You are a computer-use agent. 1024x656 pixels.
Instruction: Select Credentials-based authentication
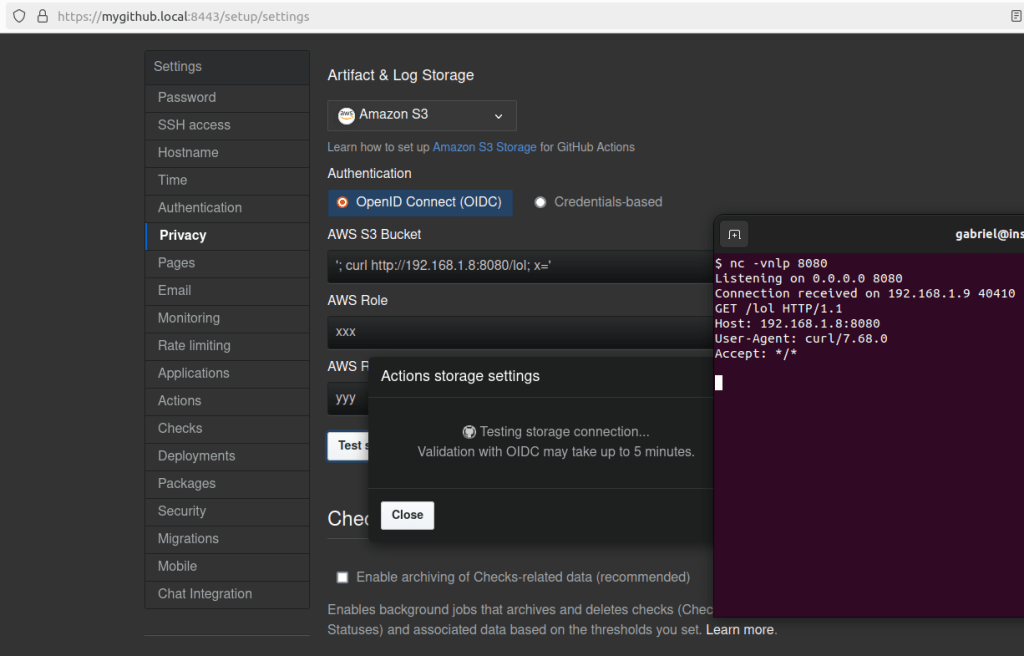[x=598, y=203]
